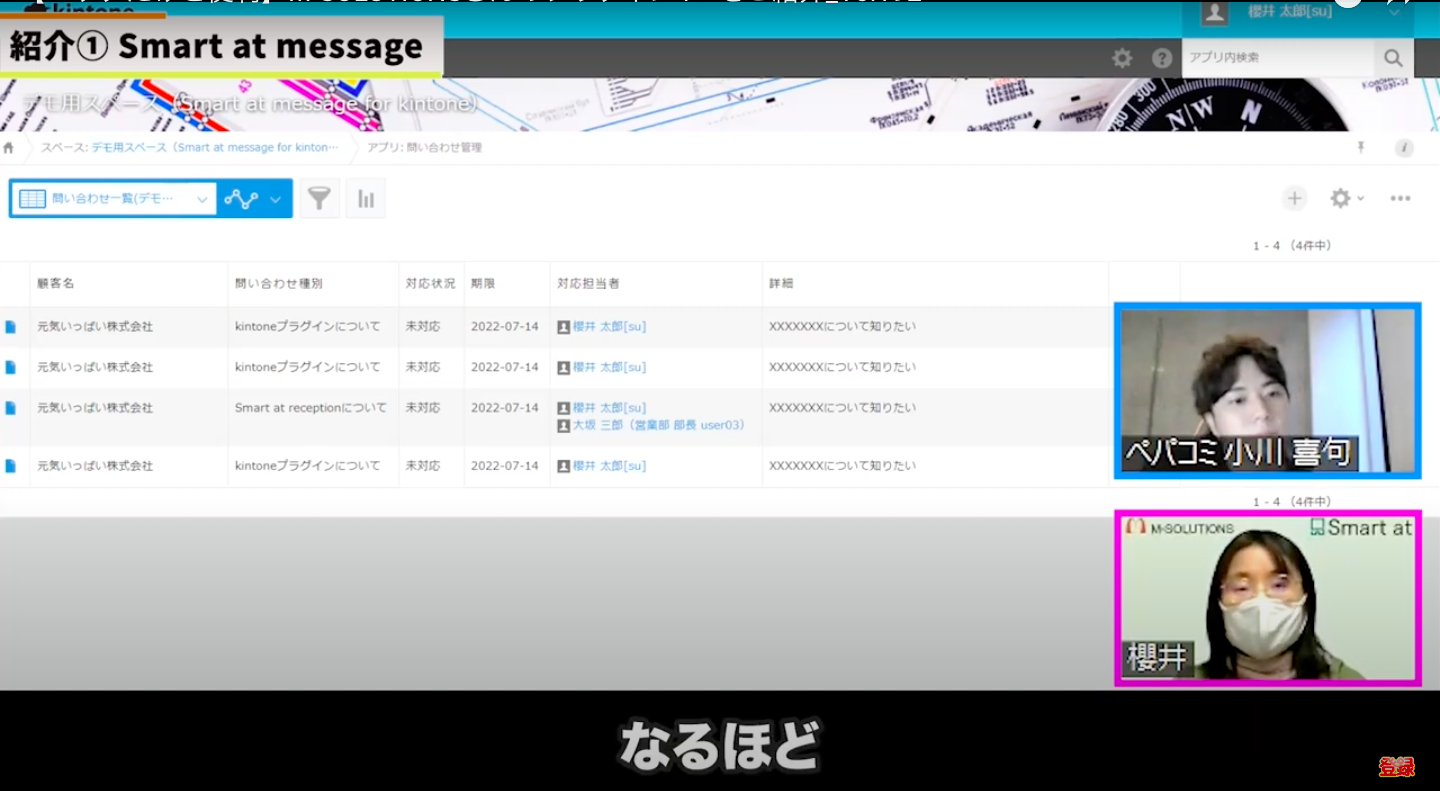Click the search magnifier icon

1393,59
